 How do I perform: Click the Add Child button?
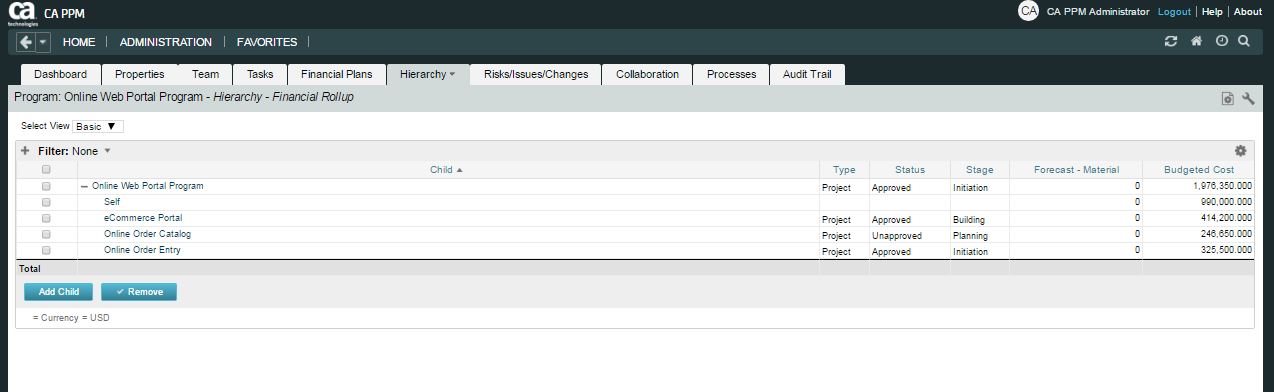click(x=59, y=292)
